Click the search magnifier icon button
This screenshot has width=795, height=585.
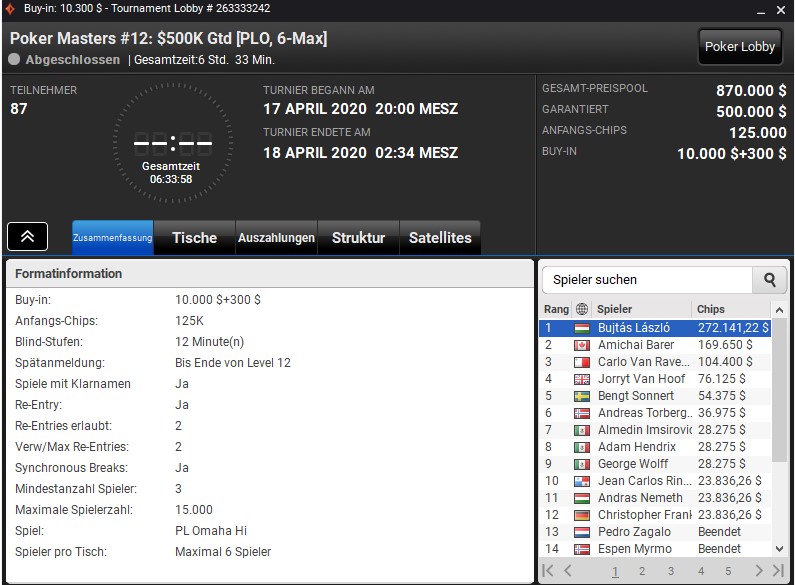(769, 280)
